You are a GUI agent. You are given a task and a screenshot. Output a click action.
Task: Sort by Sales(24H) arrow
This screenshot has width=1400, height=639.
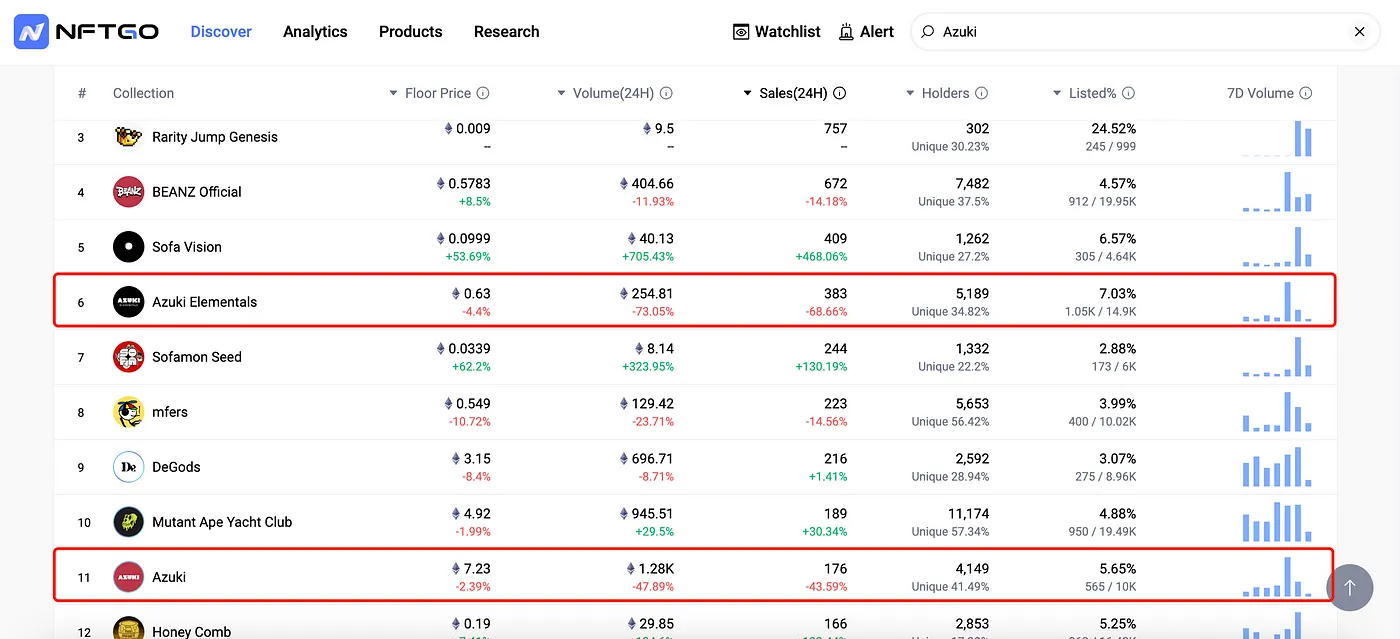click(x=747, y=94)
